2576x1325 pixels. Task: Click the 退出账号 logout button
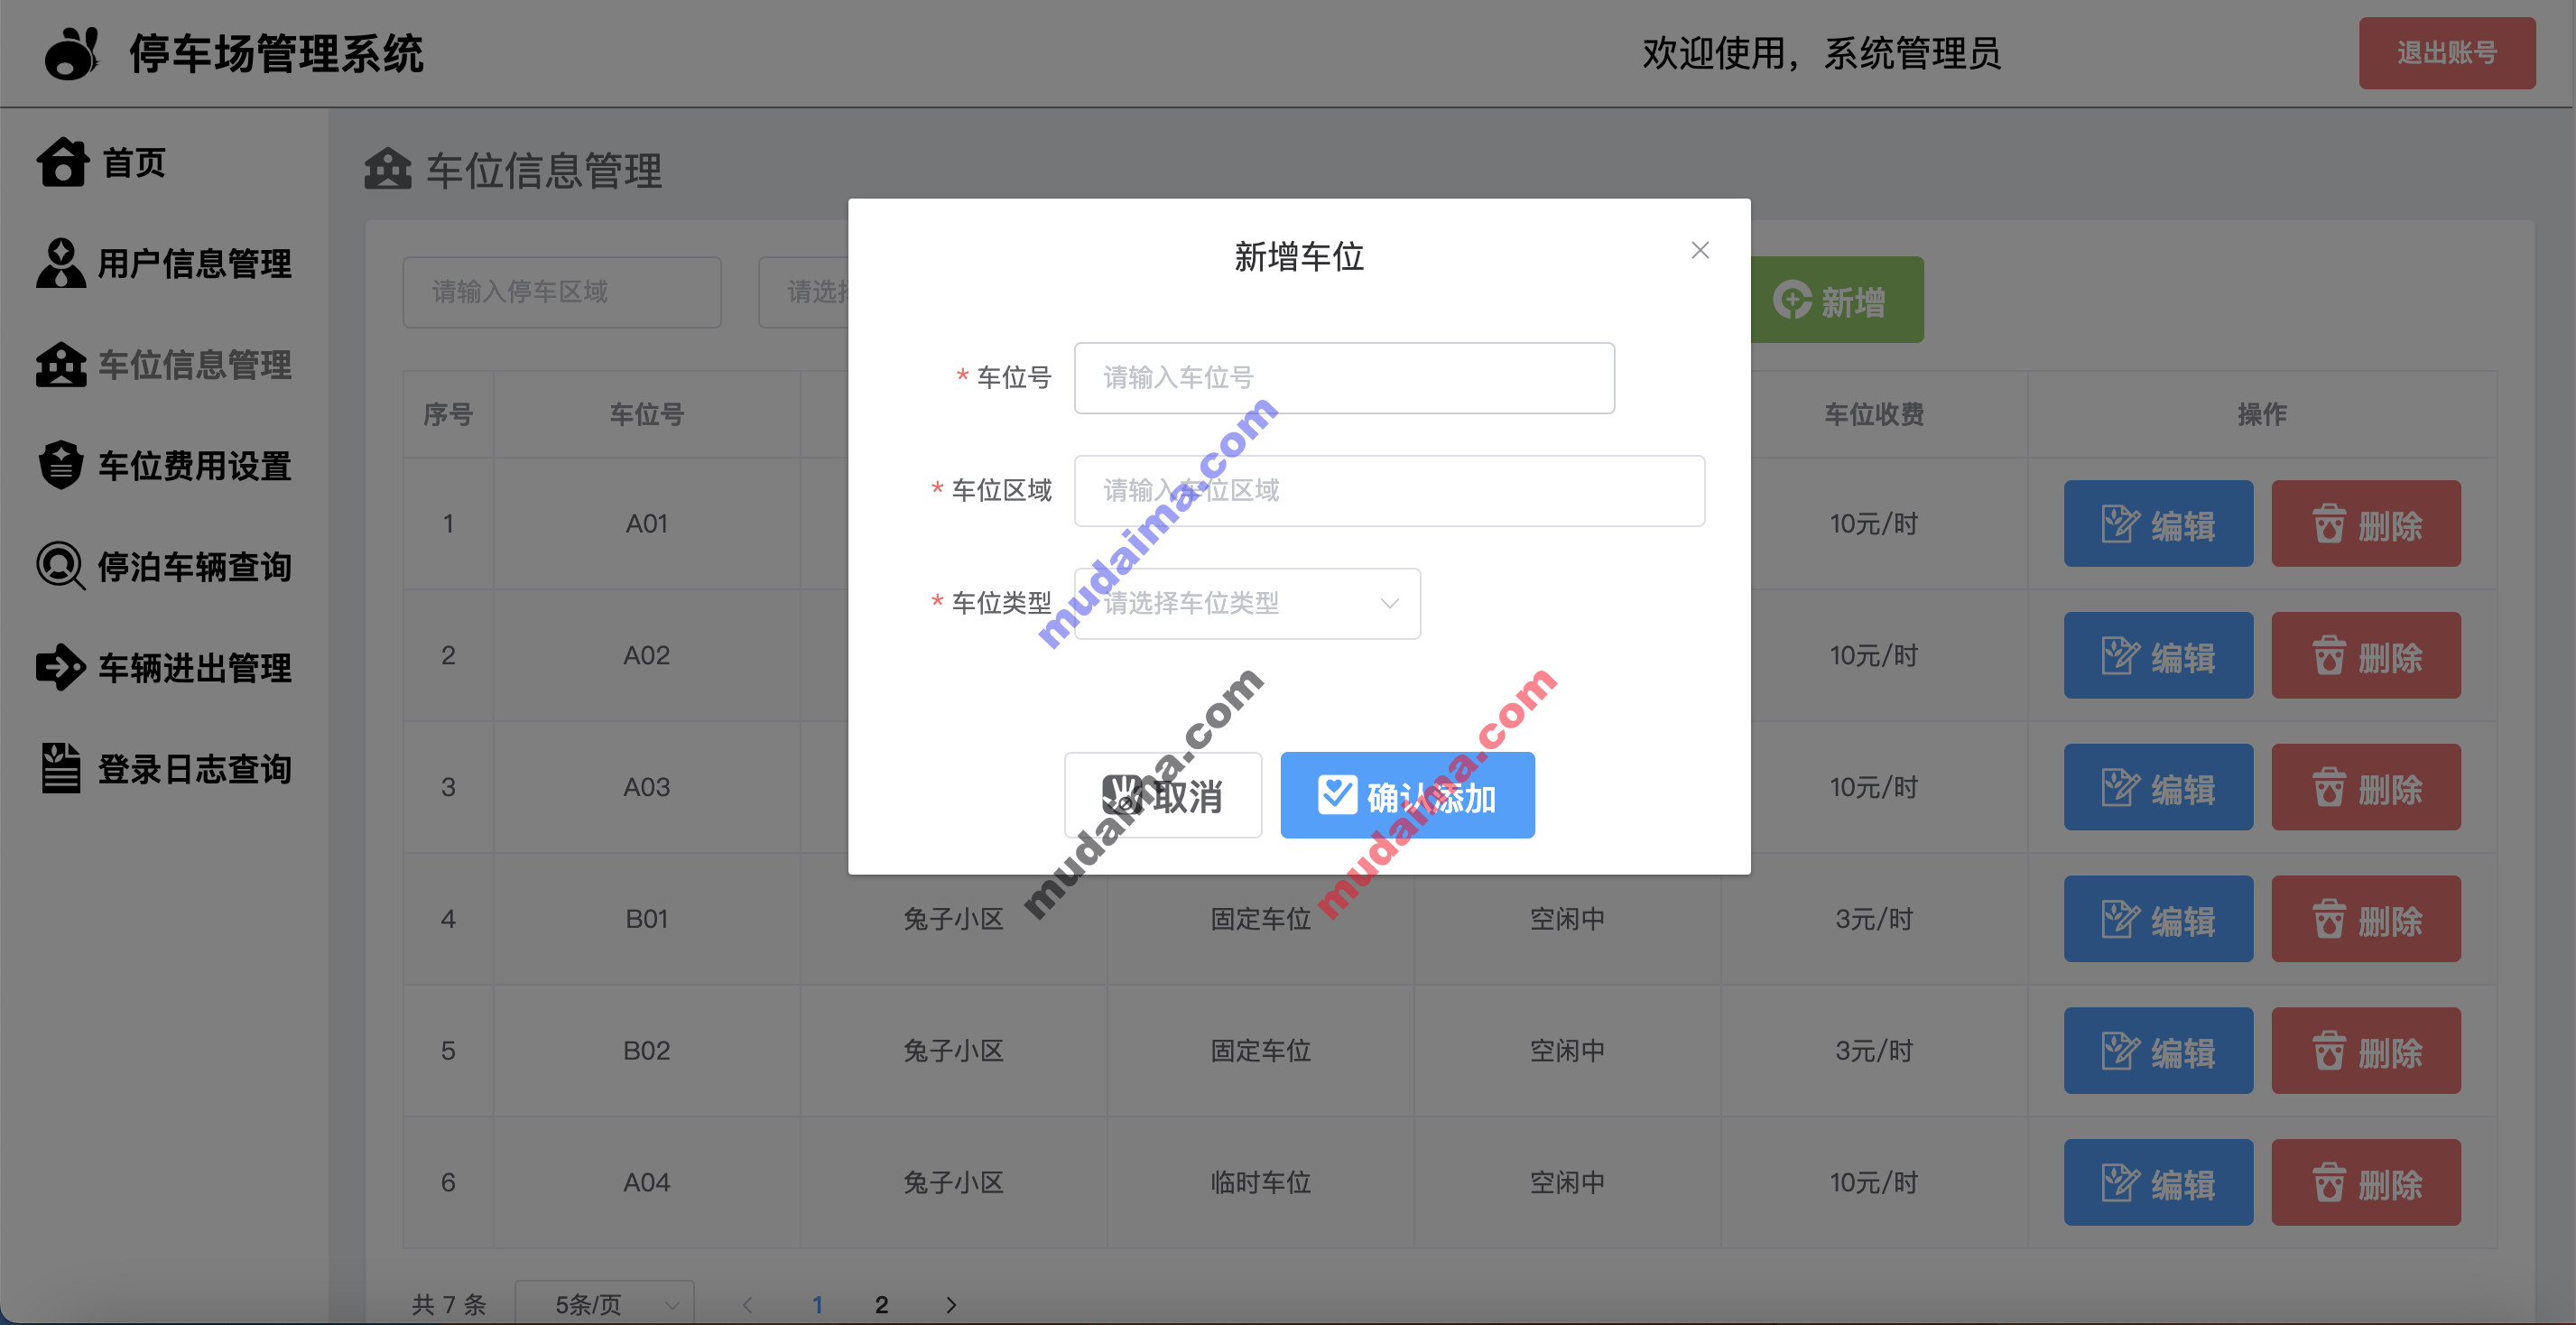[x=2446, y=53]
